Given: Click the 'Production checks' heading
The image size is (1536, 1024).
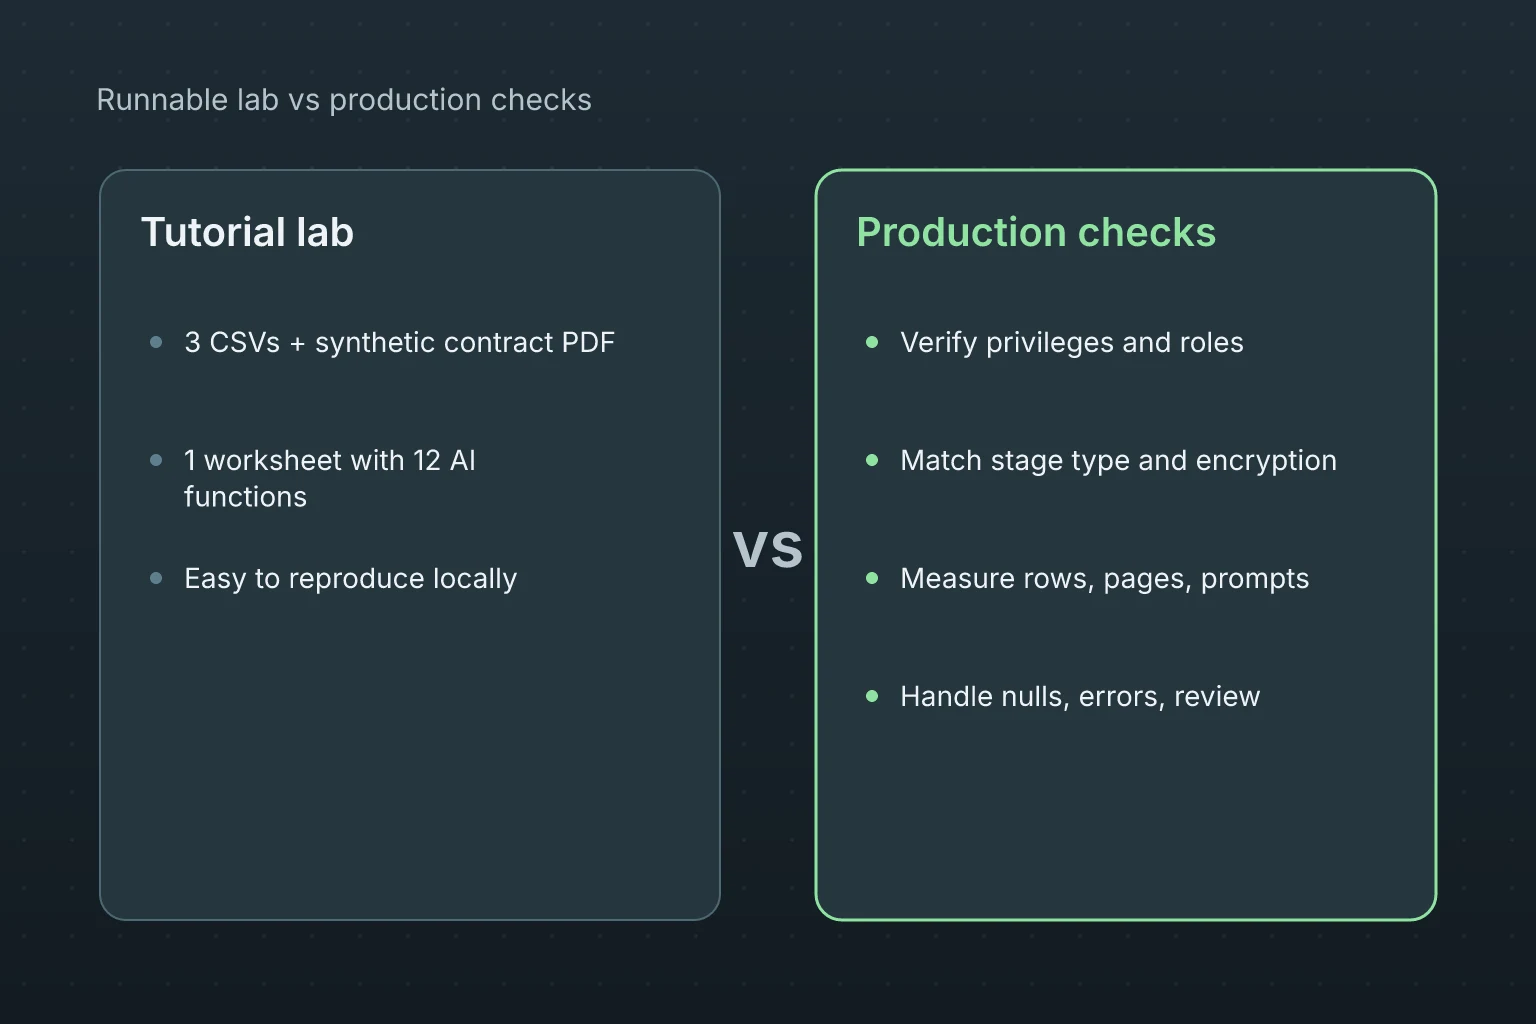Looking at the screenshot, I should 1036,232.
